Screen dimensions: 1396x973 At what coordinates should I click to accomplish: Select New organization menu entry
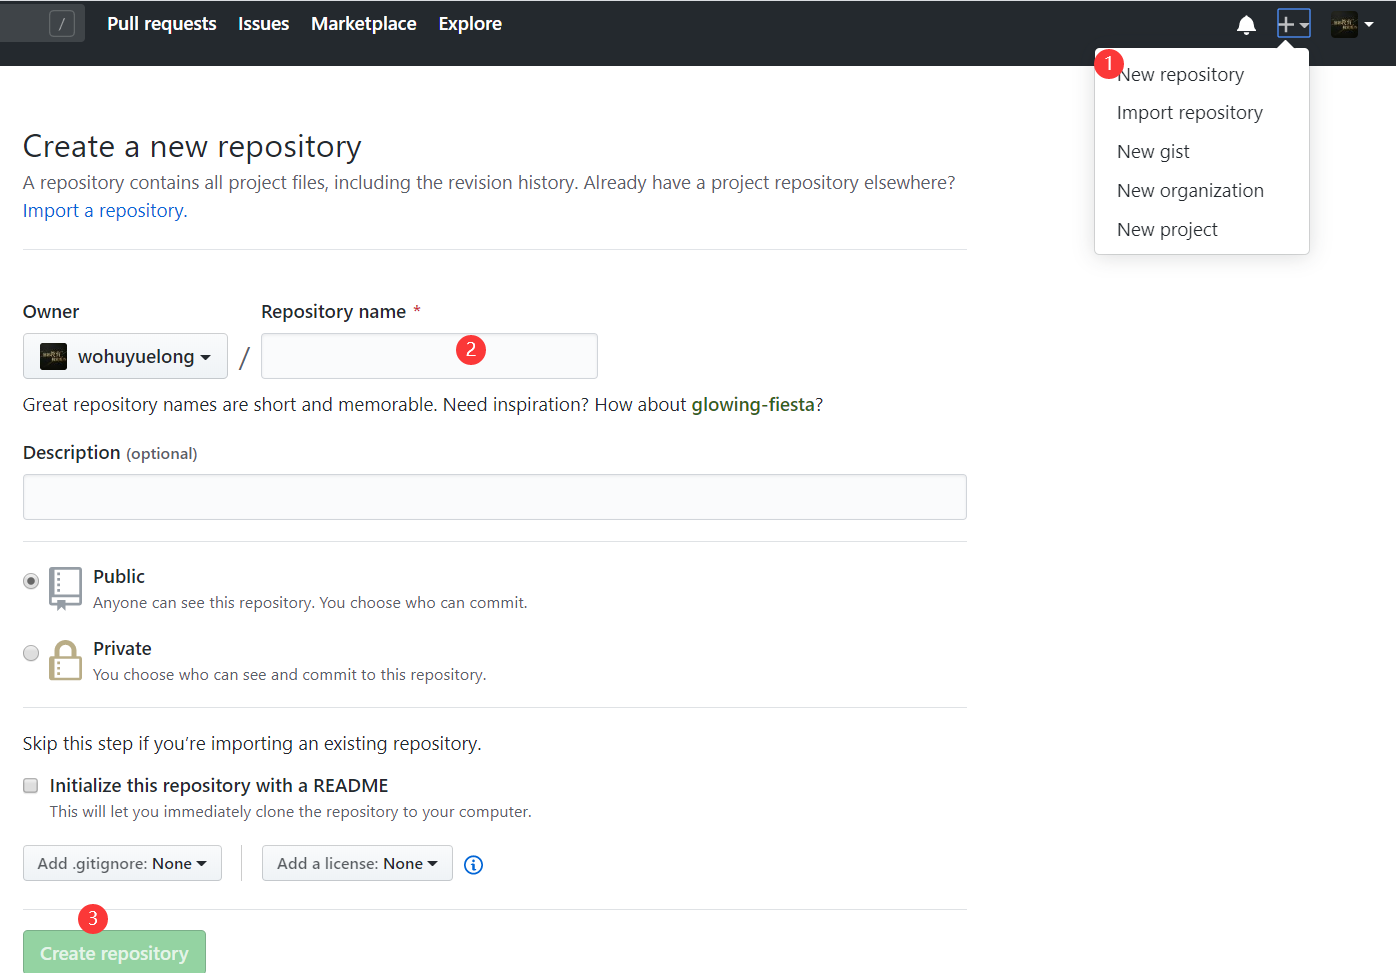[x=1190, y=191]
